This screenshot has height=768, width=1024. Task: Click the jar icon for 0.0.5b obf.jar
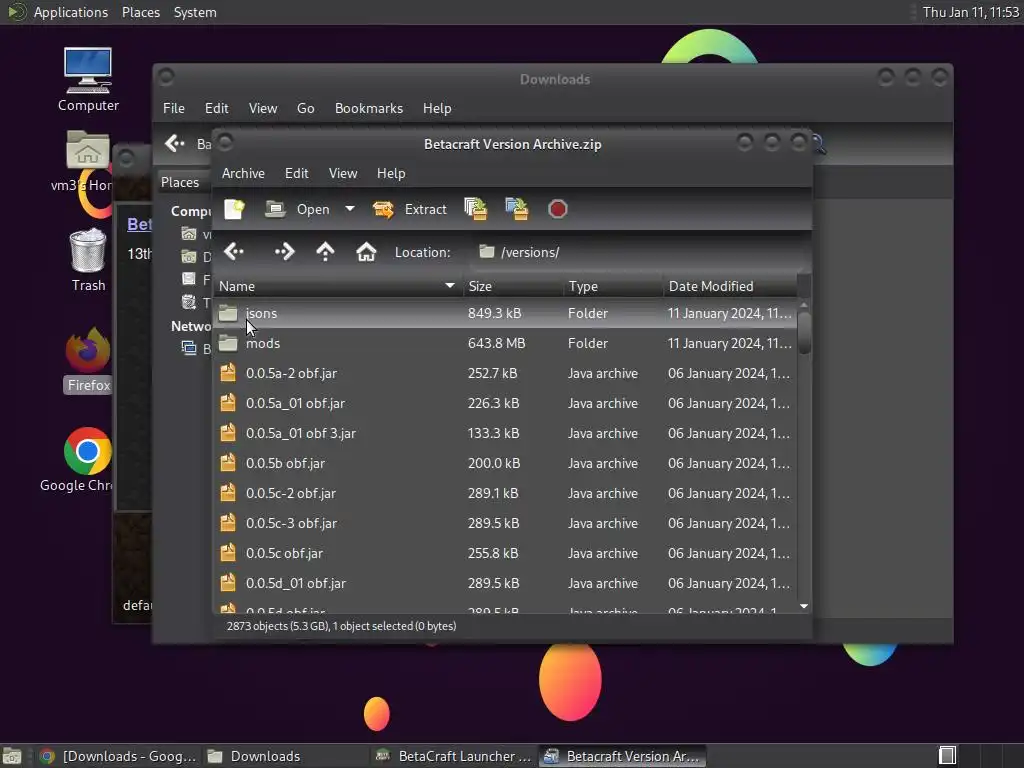pos(228,463)
